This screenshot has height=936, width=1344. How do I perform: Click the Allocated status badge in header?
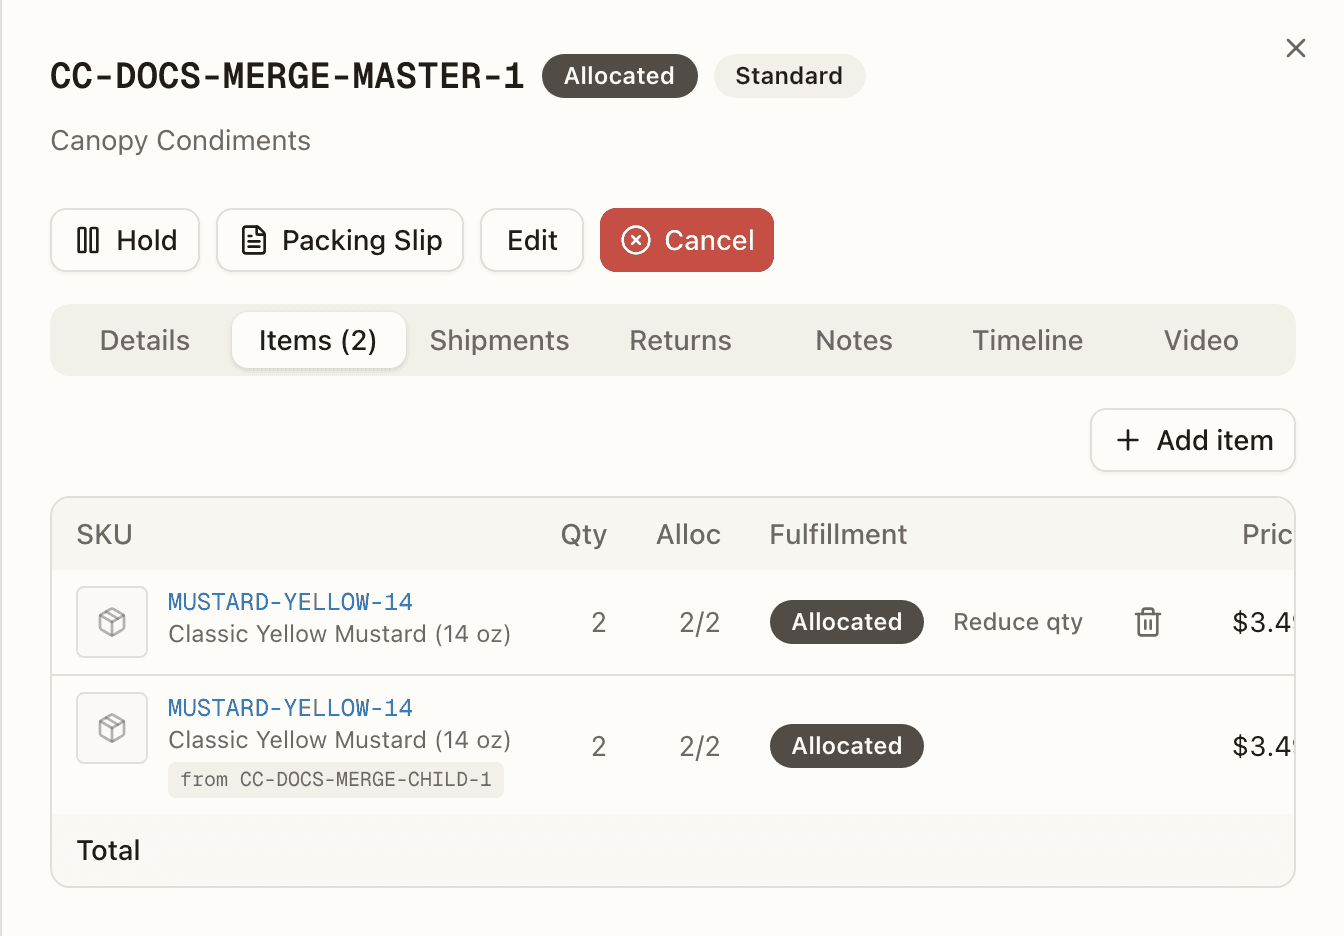point(619,76)
